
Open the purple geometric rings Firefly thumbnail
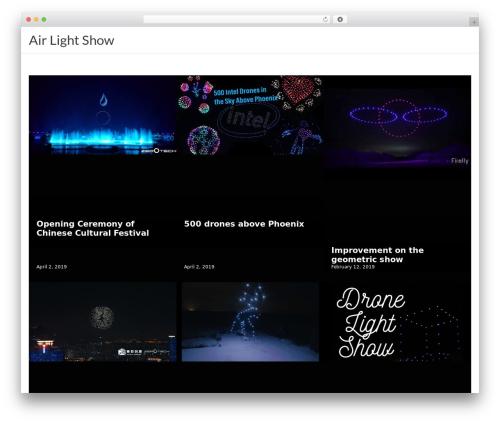click(397, 128)
